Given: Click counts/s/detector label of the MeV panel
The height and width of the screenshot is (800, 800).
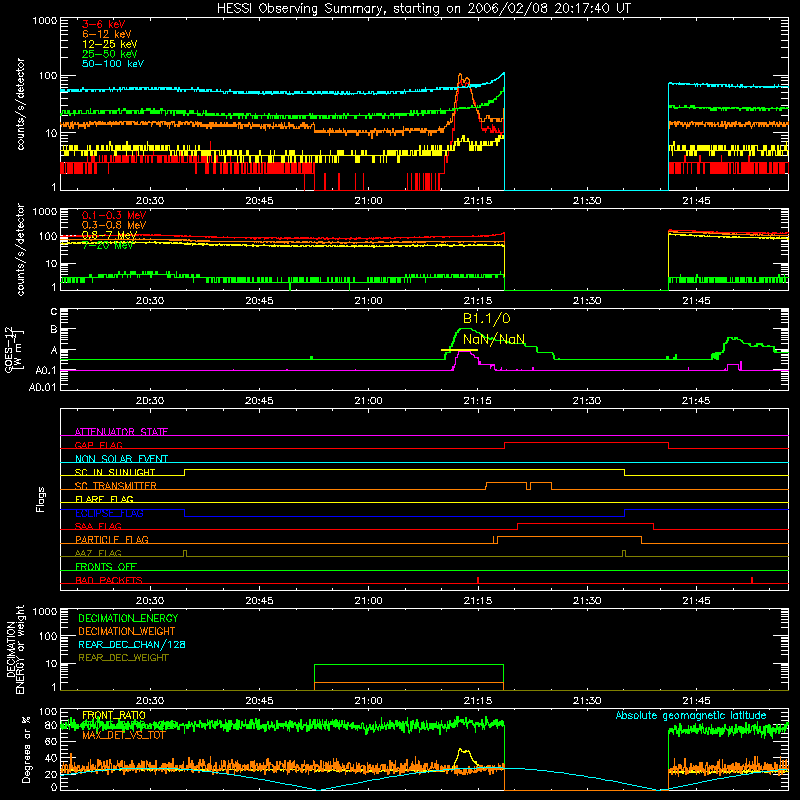Looking at the screenshot, I should [x=20, y=249].
